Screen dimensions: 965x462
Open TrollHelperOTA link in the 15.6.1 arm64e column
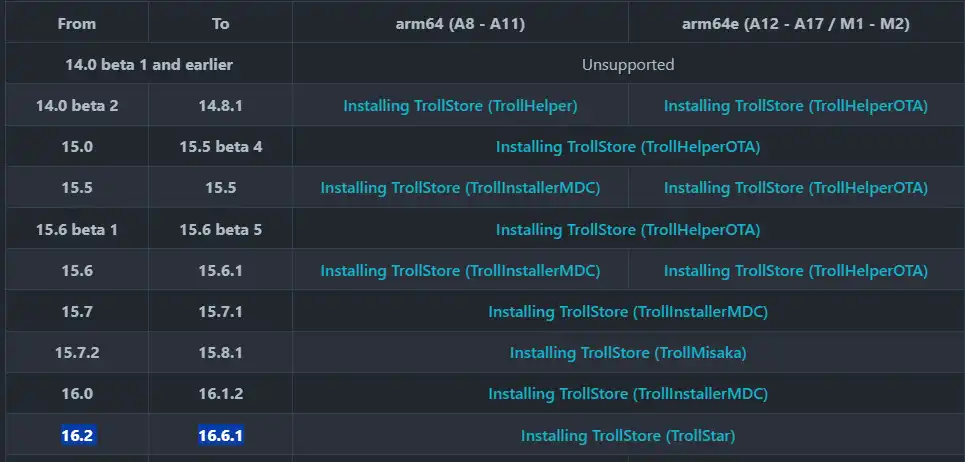point(795,271)
